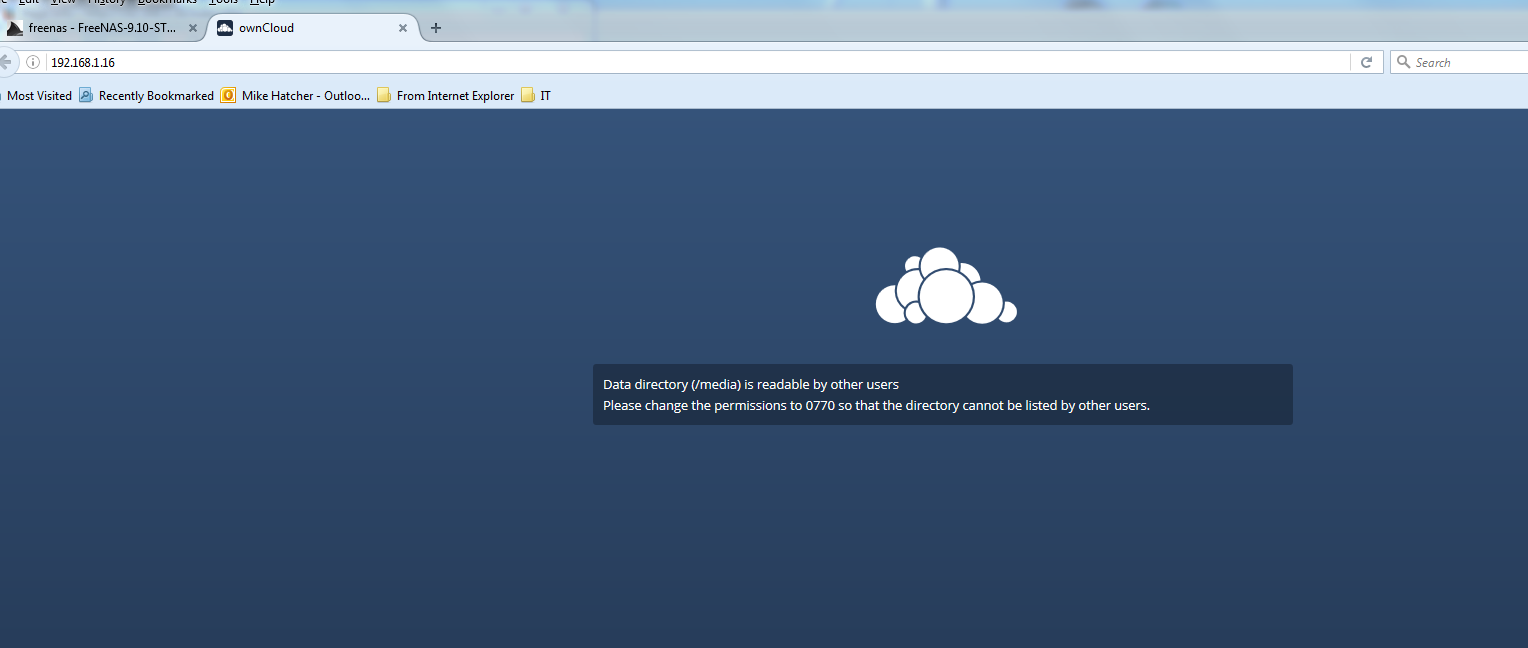
Task: Click the IT folder icon
Action: point(528,96)
